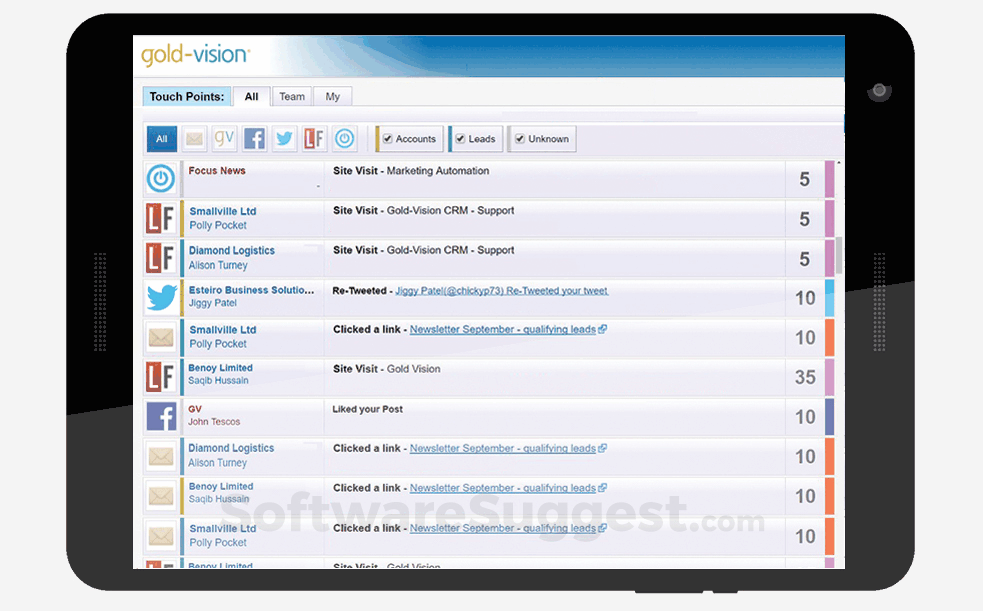Toggle the Unknown checkbox off
Screen dimensions: 983x611
[519, 138]
